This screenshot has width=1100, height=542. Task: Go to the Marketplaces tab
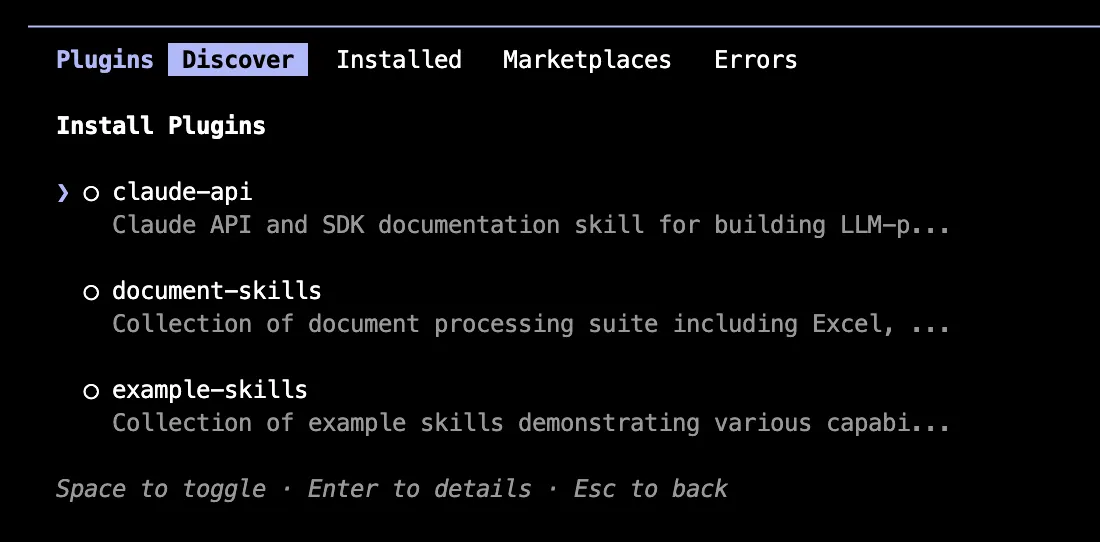click(x=587, y=60)
